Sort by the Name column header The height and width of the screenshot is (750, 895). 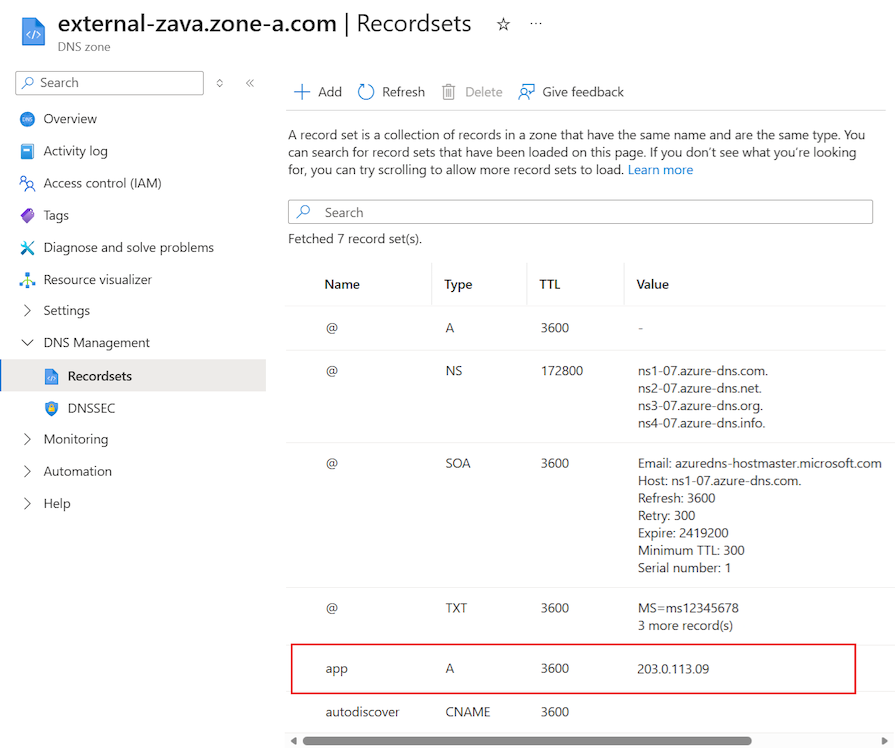click(x=342, y=284)
